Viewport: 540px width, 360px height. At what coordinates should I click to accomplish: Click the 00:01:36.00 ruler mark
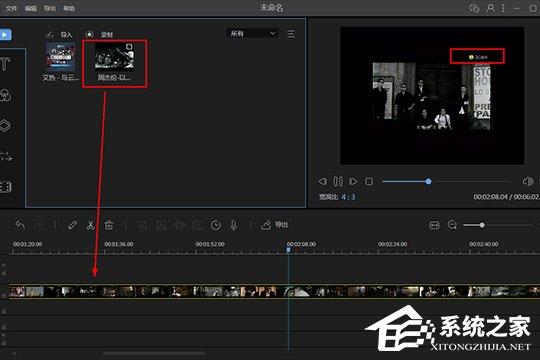(119, 244)
